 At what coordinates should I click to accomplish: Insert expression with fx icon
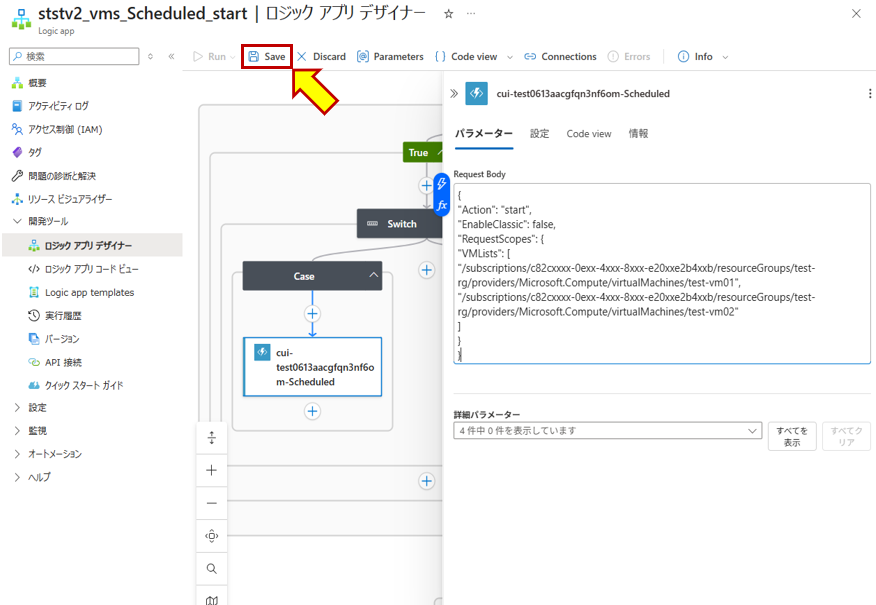(x=442, y=206)
